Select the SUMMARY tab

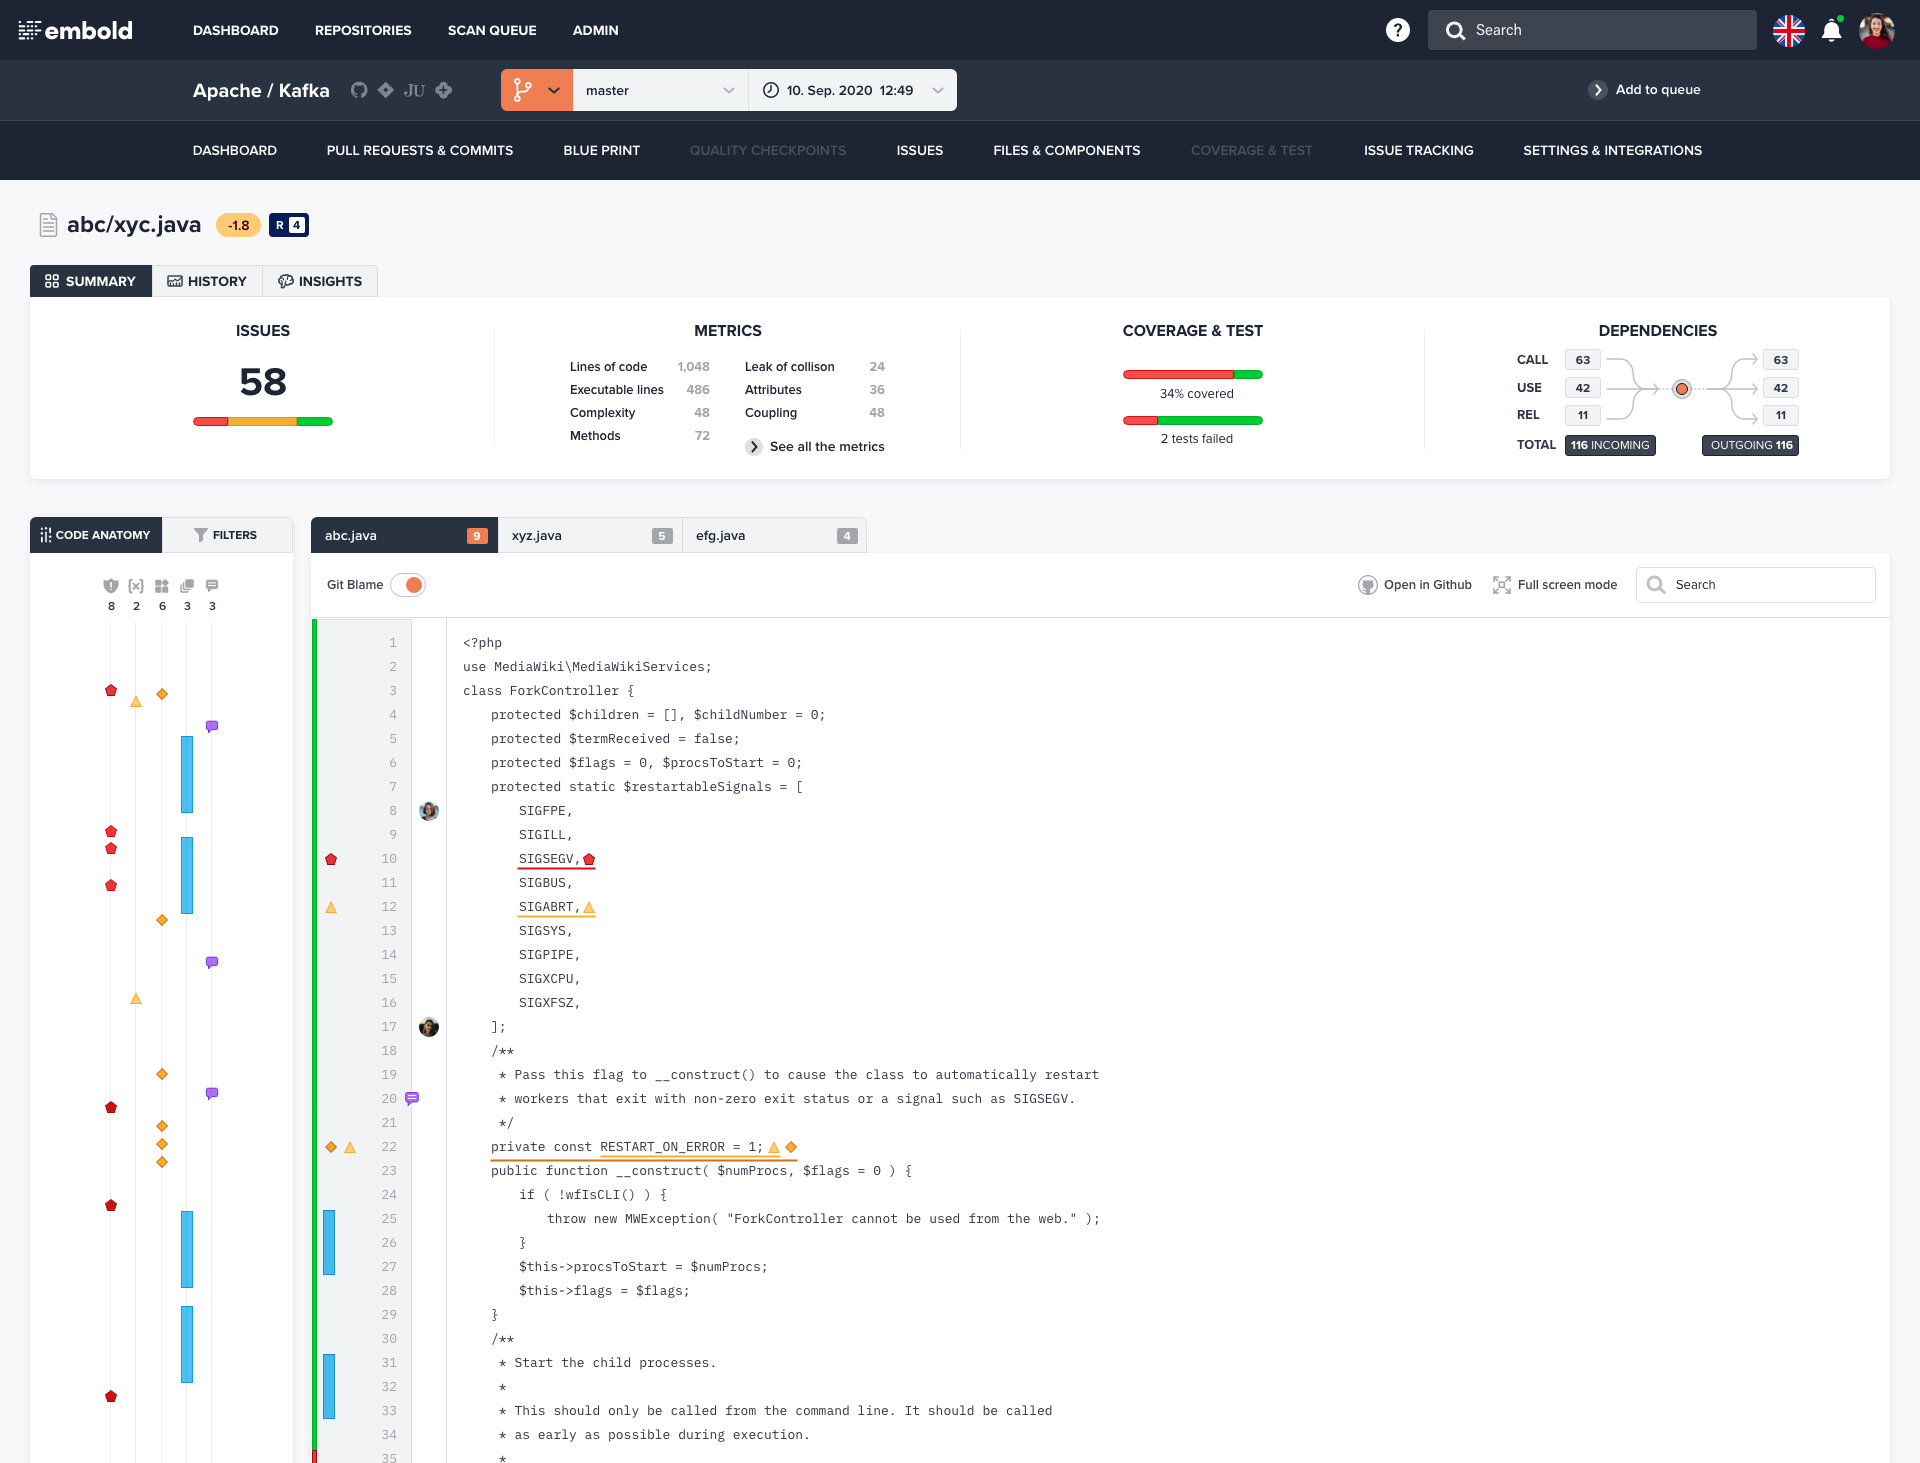point(91,281)
